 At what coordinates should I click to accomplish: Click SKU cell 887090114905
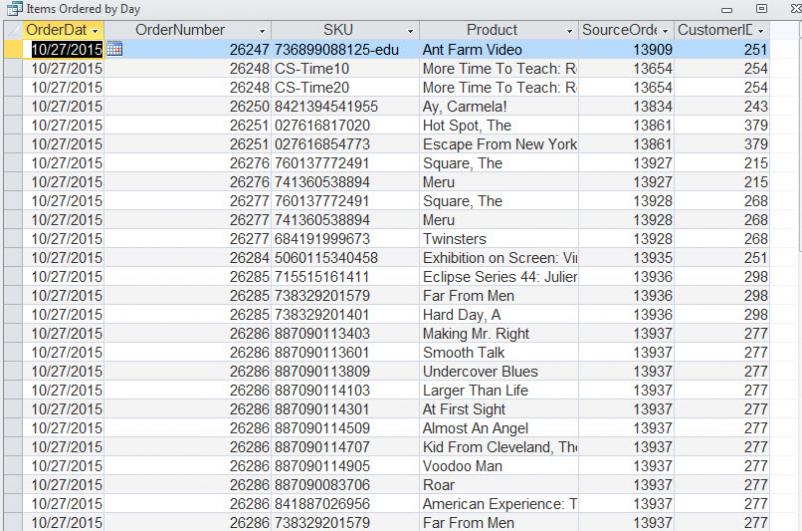(345, 466)
